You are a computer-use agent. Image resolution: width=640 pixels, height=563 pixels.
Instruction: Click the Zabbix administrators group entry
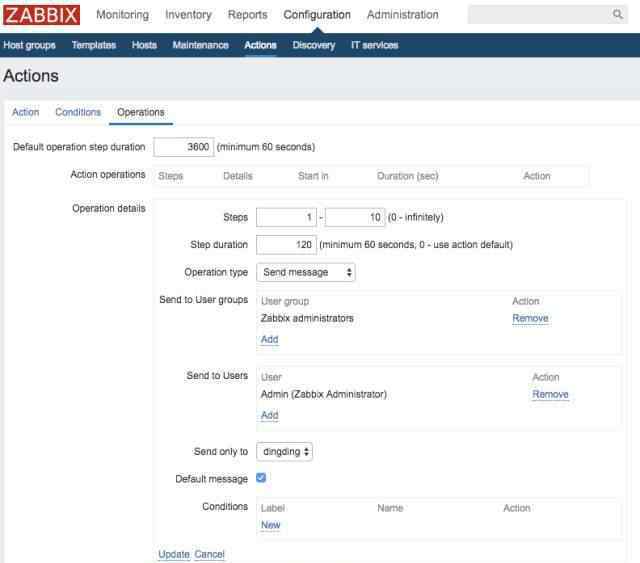coord(307,318)
